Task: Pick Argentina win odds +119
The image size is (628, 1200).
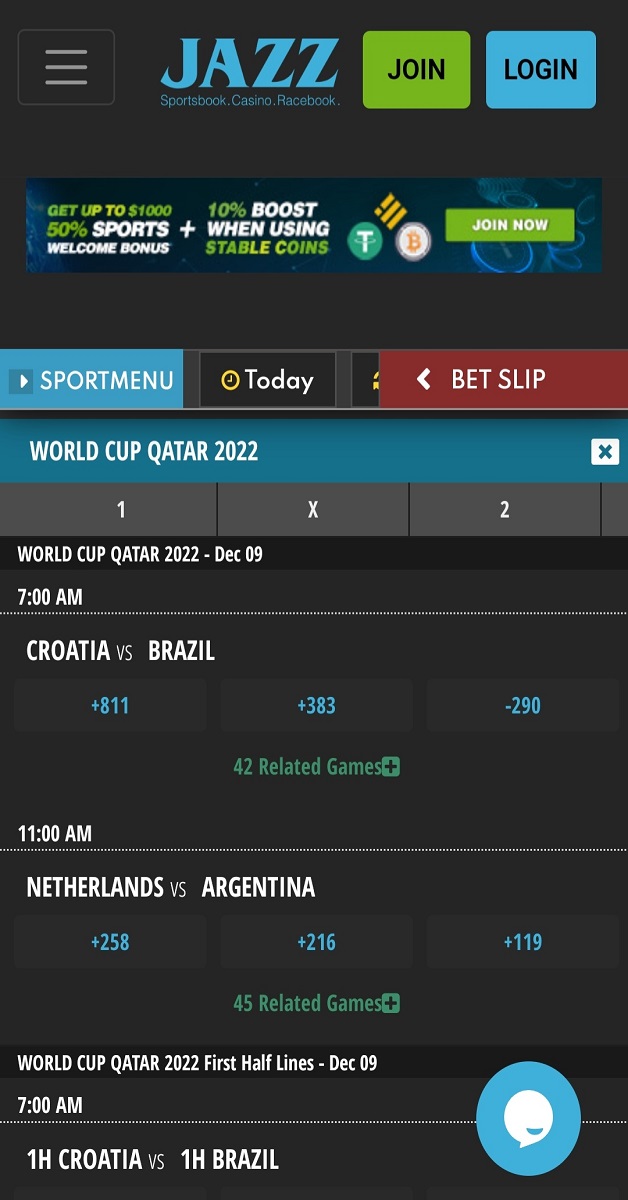Action: point(523,942)
